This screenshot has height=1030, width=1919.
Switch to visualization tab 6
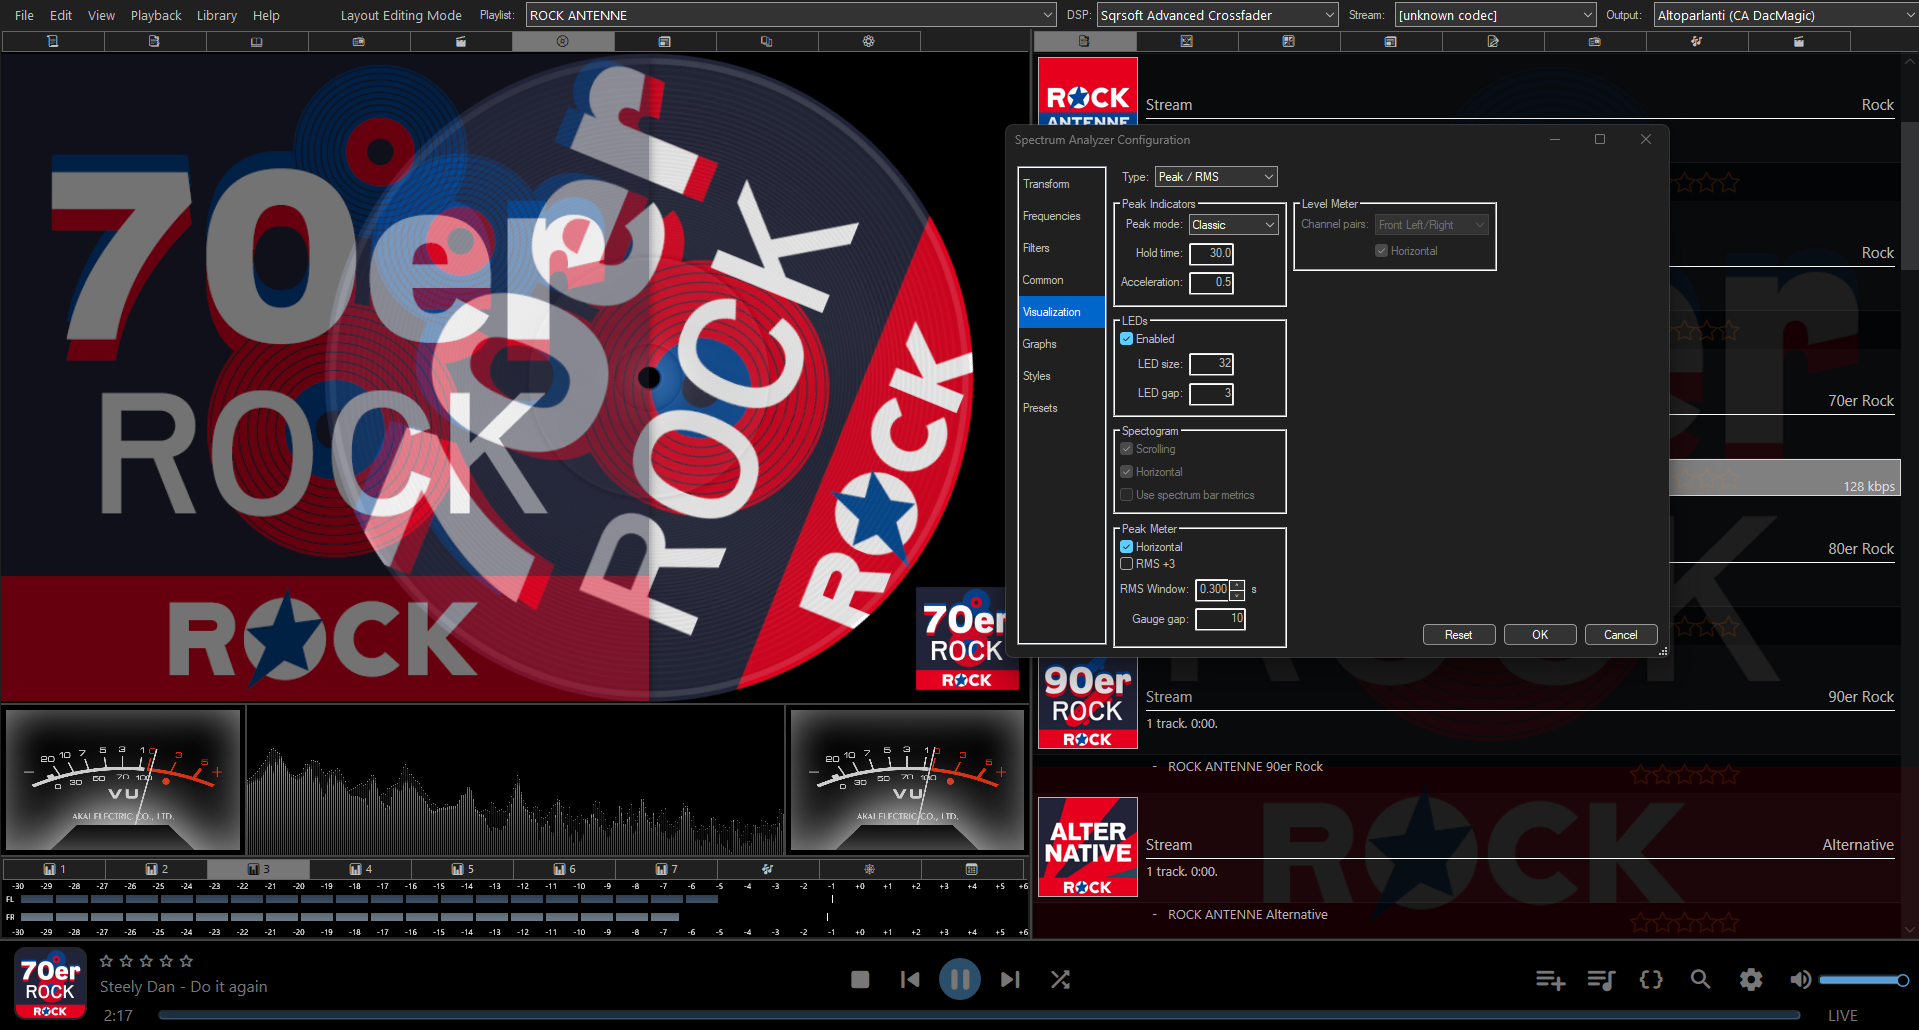click(x=565, y=869)
